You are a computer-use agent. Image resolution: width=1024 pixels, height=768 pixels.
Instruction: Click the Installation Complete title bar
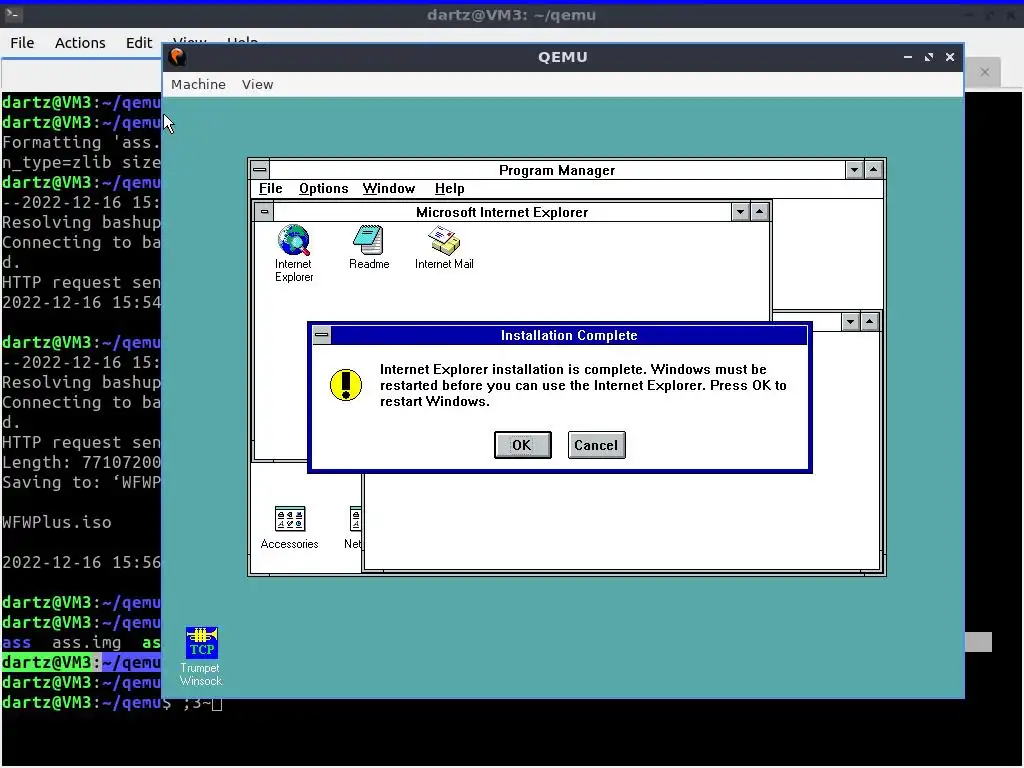[569, 335]
